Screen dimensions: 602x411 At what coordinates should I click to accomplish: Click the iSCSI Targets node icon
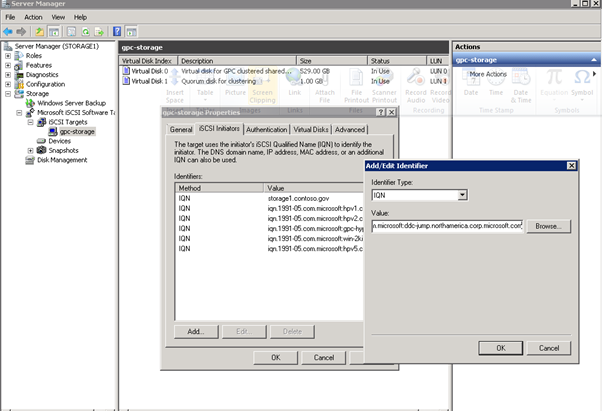coord(41,122)
